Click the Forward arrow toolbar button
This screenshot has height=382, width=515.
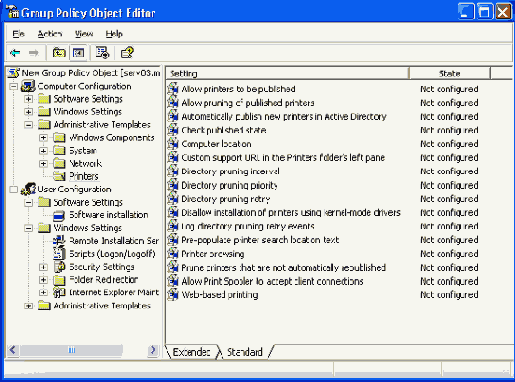[34, 53]
